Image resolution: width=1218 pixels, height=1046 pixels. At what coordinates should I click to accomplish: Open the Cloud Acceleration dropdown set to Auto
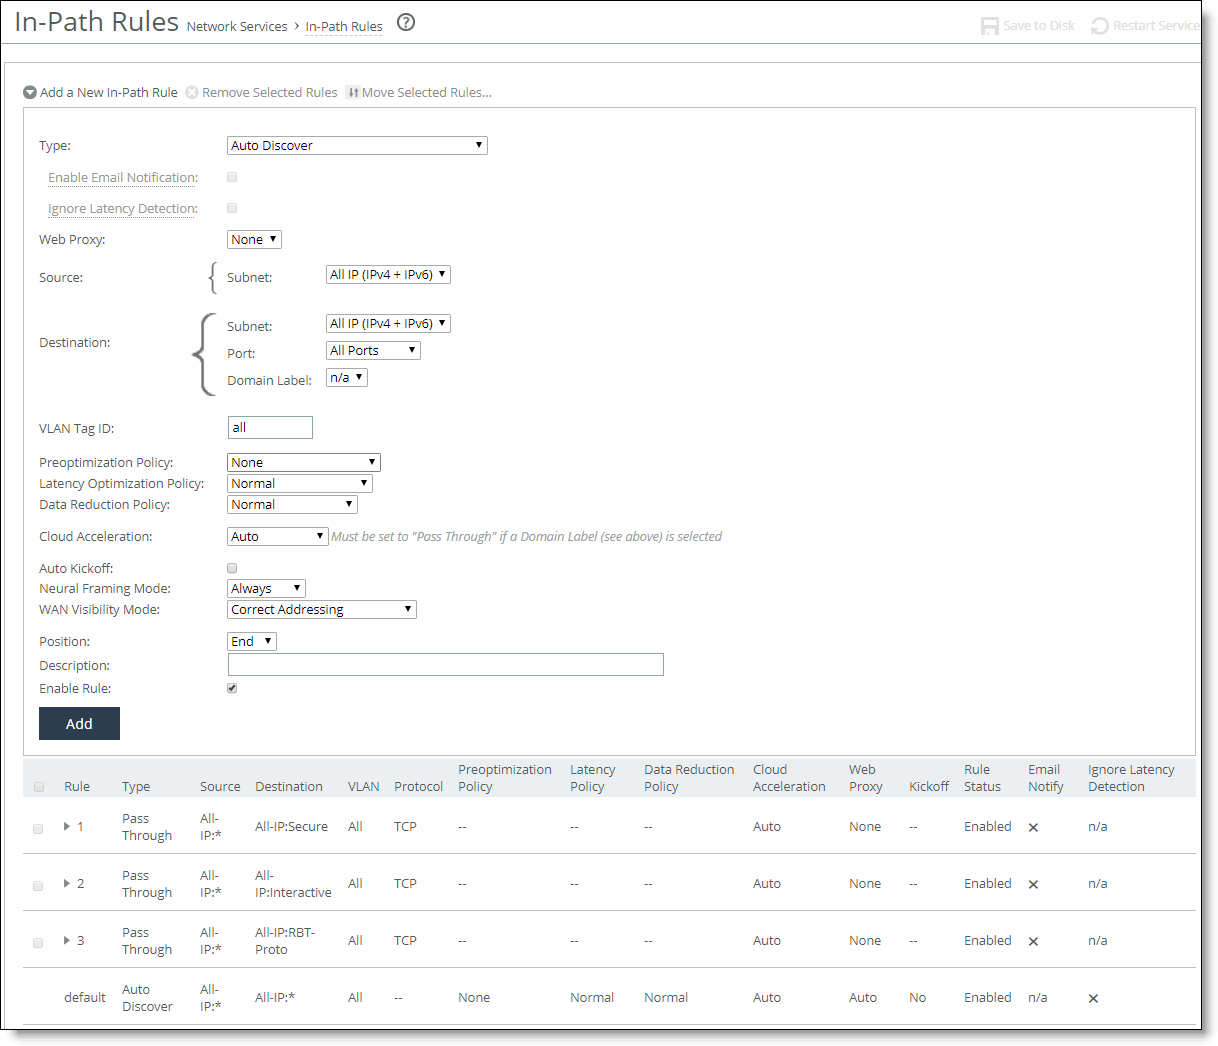277,536
